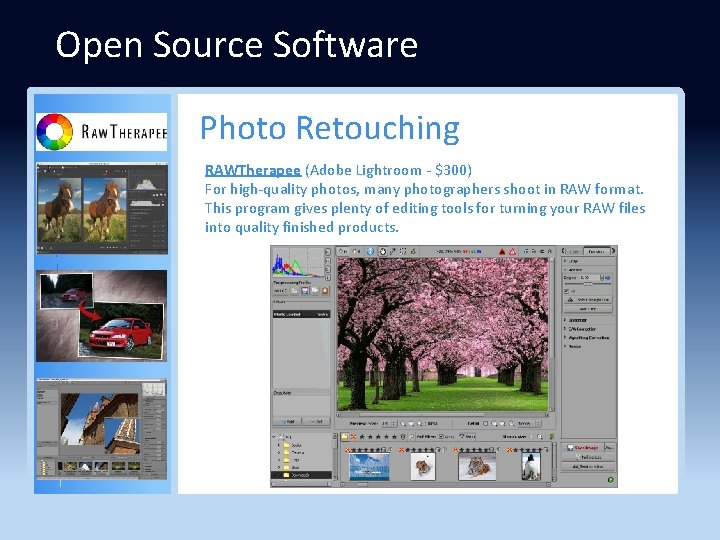Switch to the Transform tool panel tab
This screenshot has height=540, width=720.
click(597, 251)
